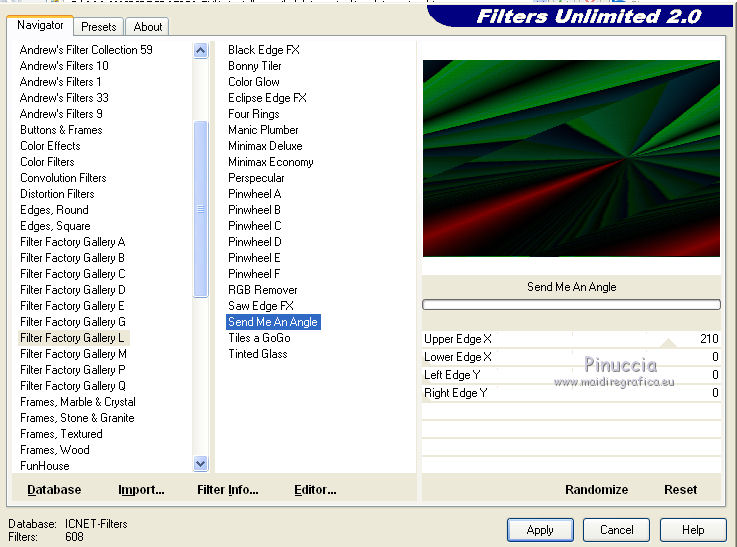737x547 pixels.
Task: Choose Perspecular filter
Action: (x=256, y=178)
